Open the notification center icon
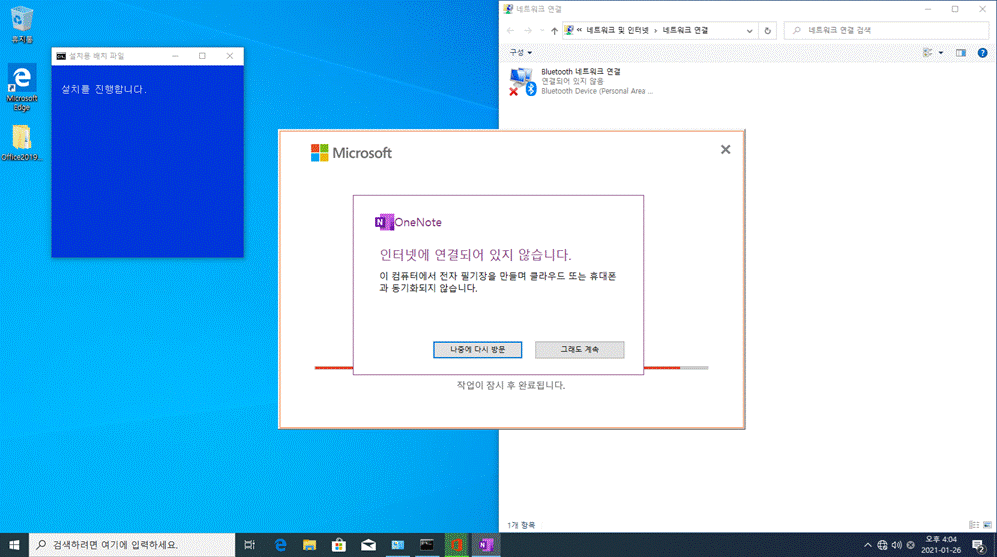Image resolution: width=997 pixels, height=557 pixels. tap(979, 545)
